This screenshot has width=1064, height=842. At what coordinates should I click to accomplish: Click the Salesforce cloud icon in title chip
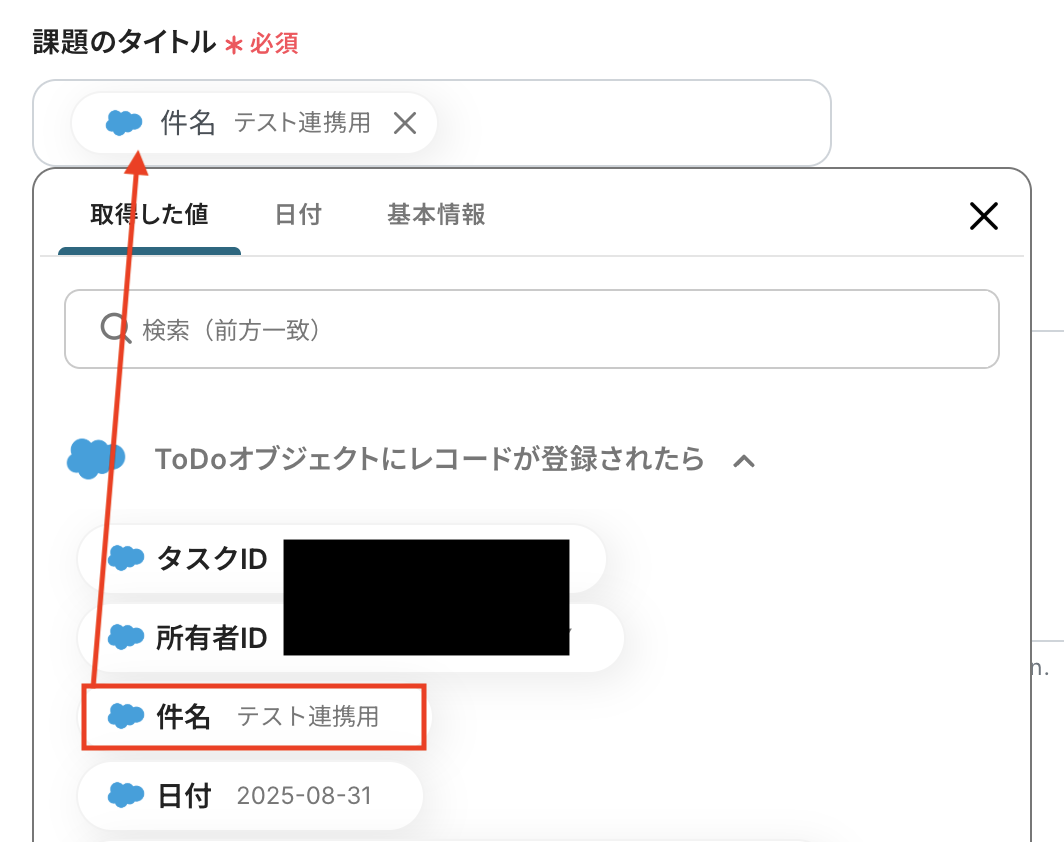click(124, 123)
